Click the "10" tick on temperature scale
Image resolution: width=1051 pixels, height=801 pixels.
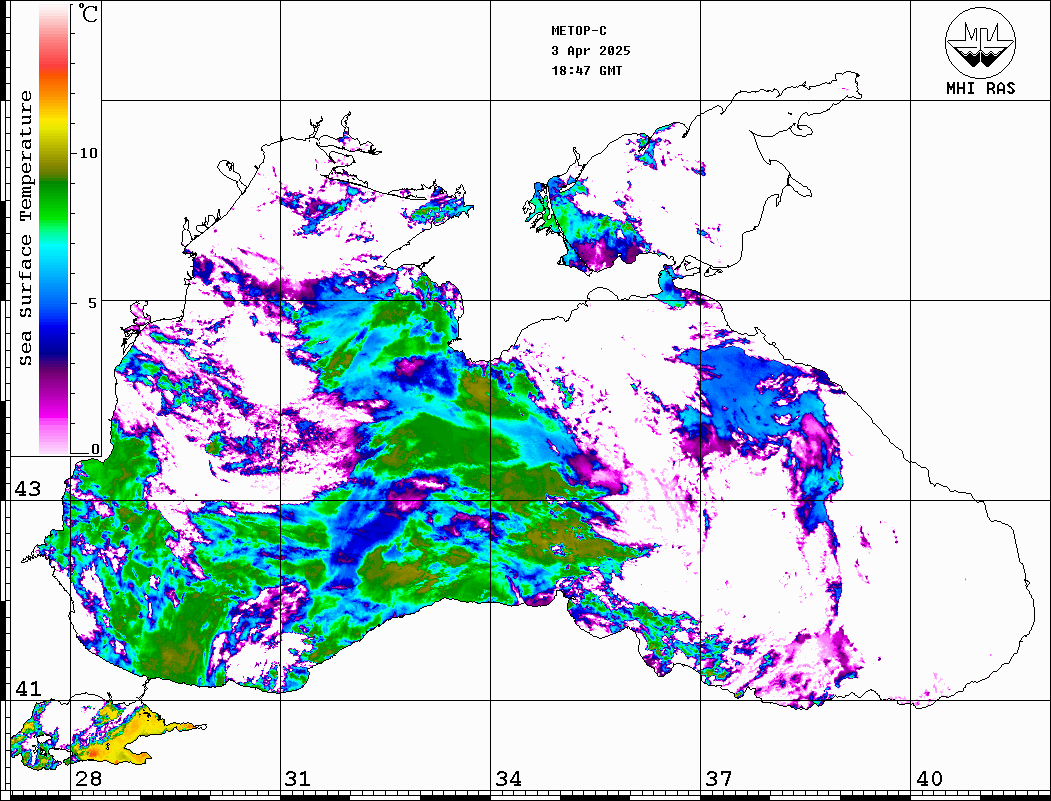pos(88,153)
